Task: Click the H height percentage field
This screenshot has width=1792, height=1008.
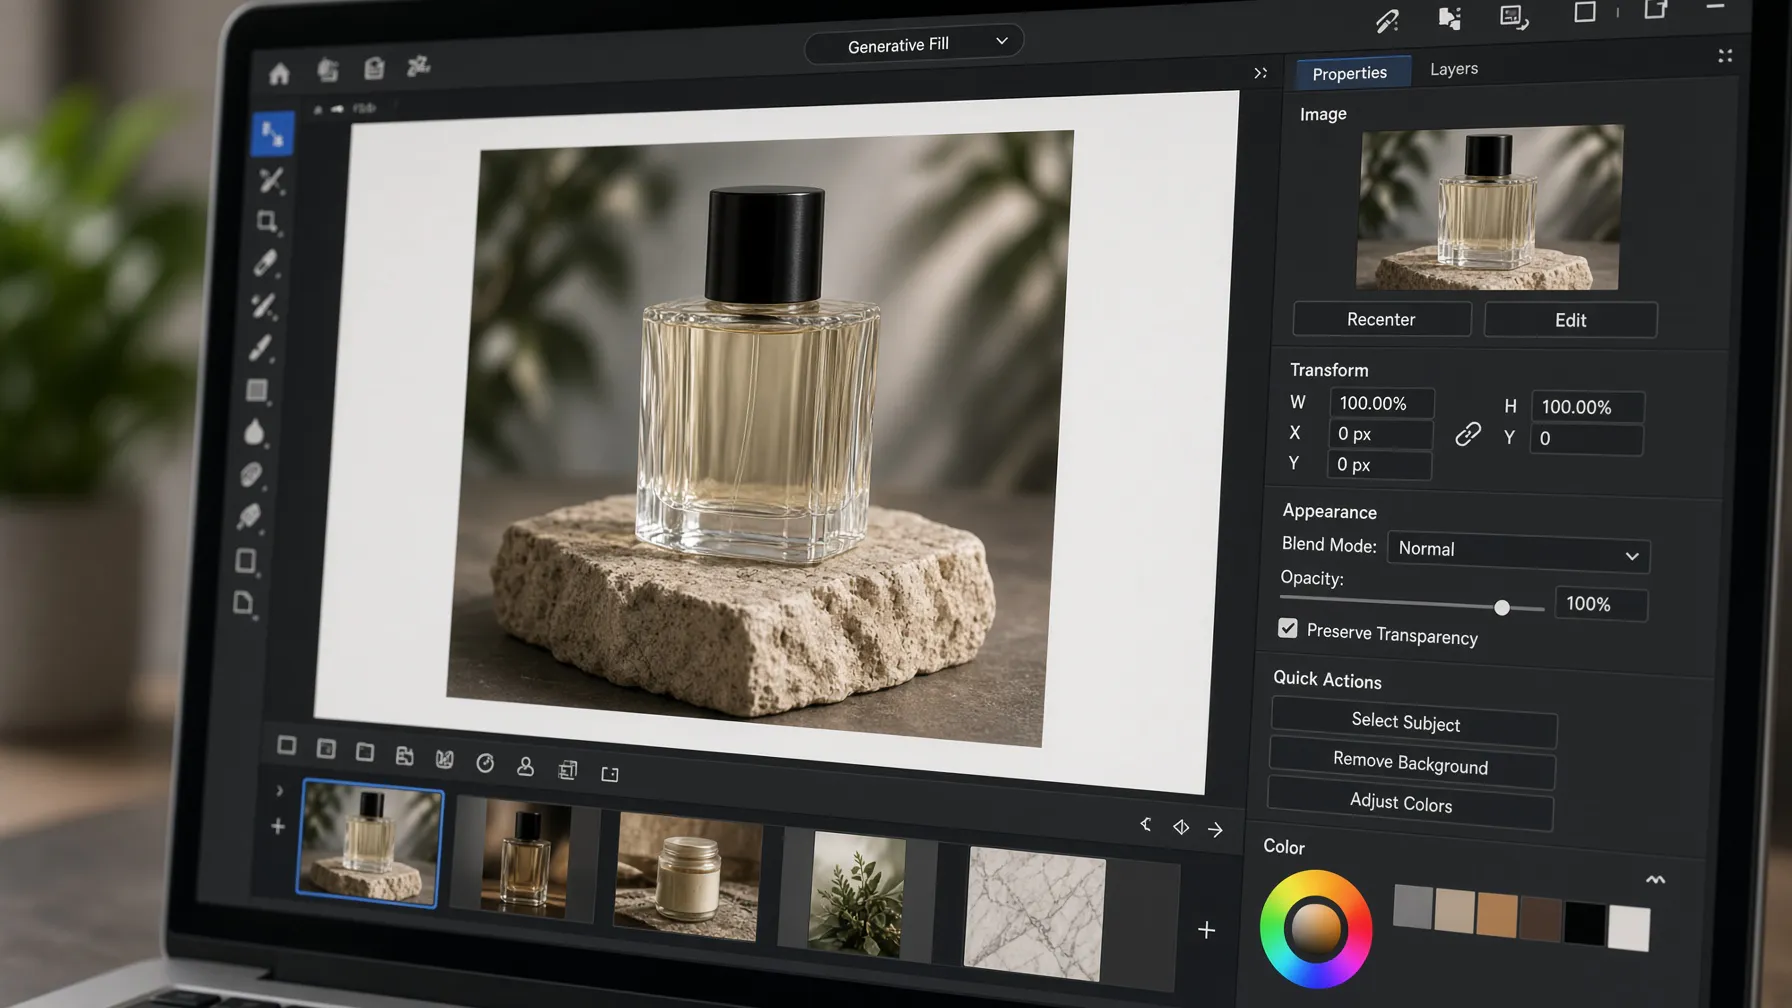Action: [1587, 407]
